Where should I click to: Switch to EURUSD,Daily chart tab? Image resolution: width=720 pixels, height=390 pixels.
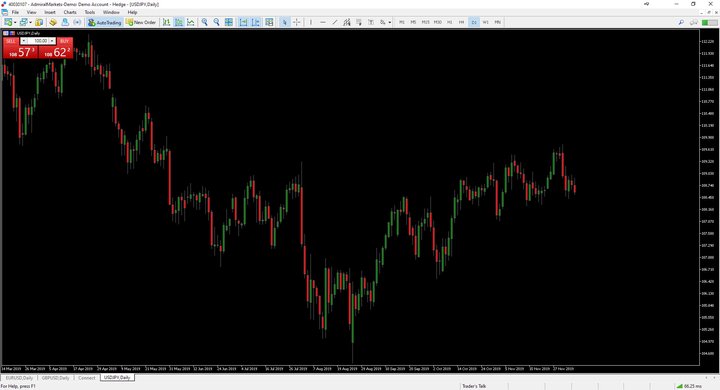coord(19,378)
